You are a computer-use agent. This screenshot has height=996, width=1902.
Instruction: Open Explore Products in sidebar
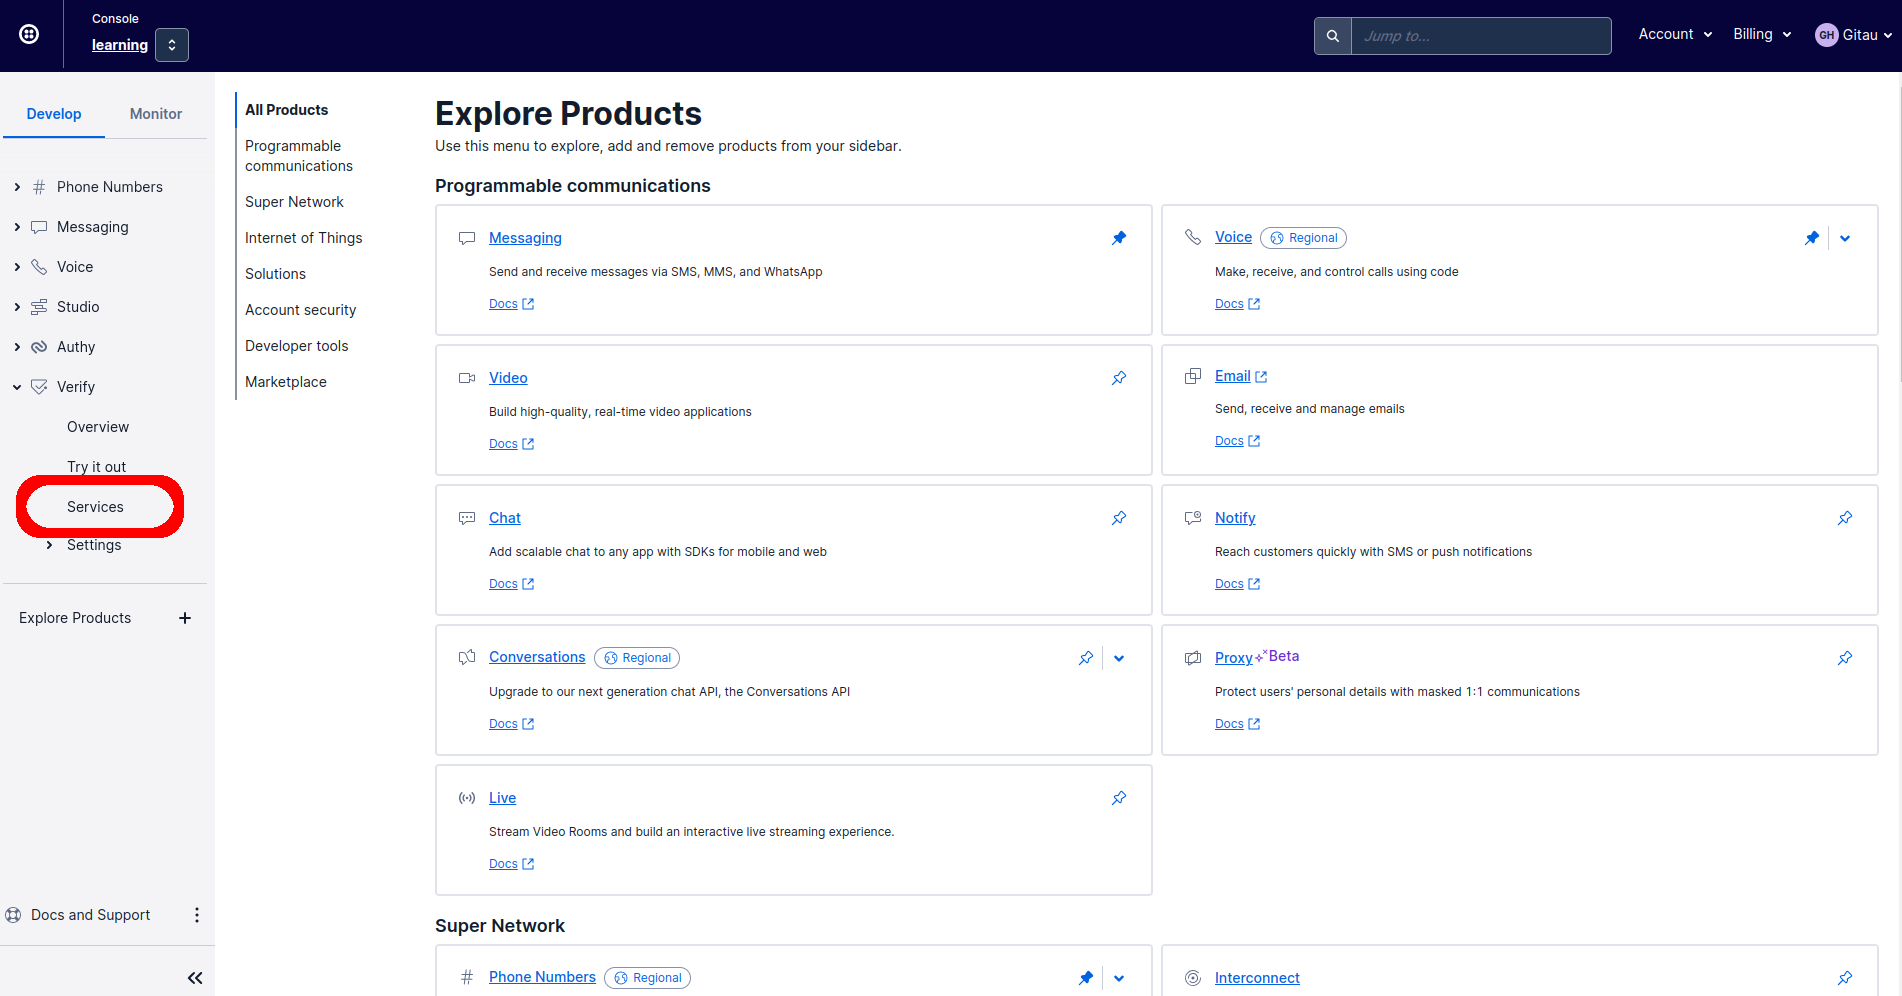tap(75, 618)
